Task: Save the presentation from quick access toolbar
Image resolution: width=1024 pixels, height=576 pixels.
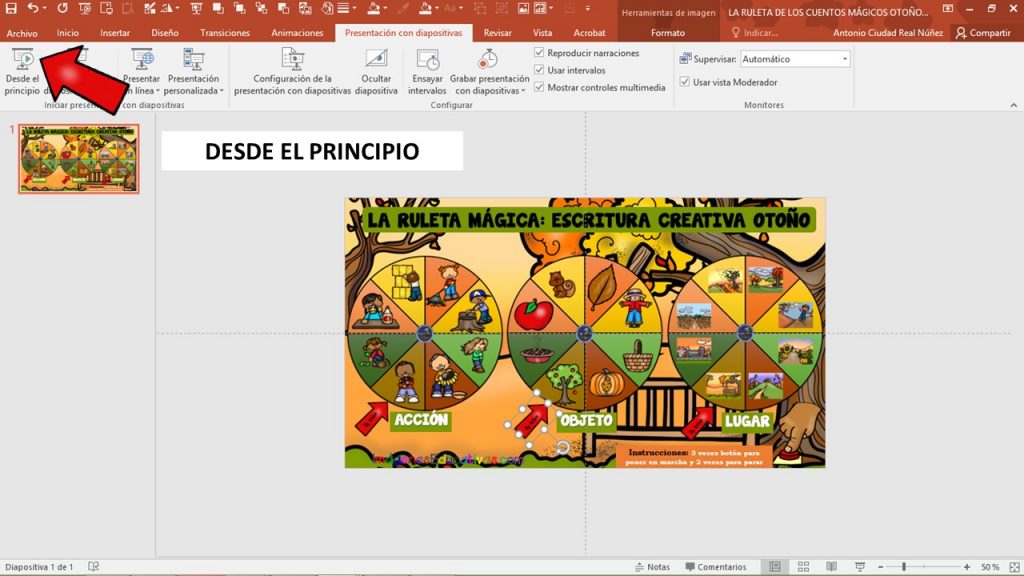Action: tap(11, 8)
